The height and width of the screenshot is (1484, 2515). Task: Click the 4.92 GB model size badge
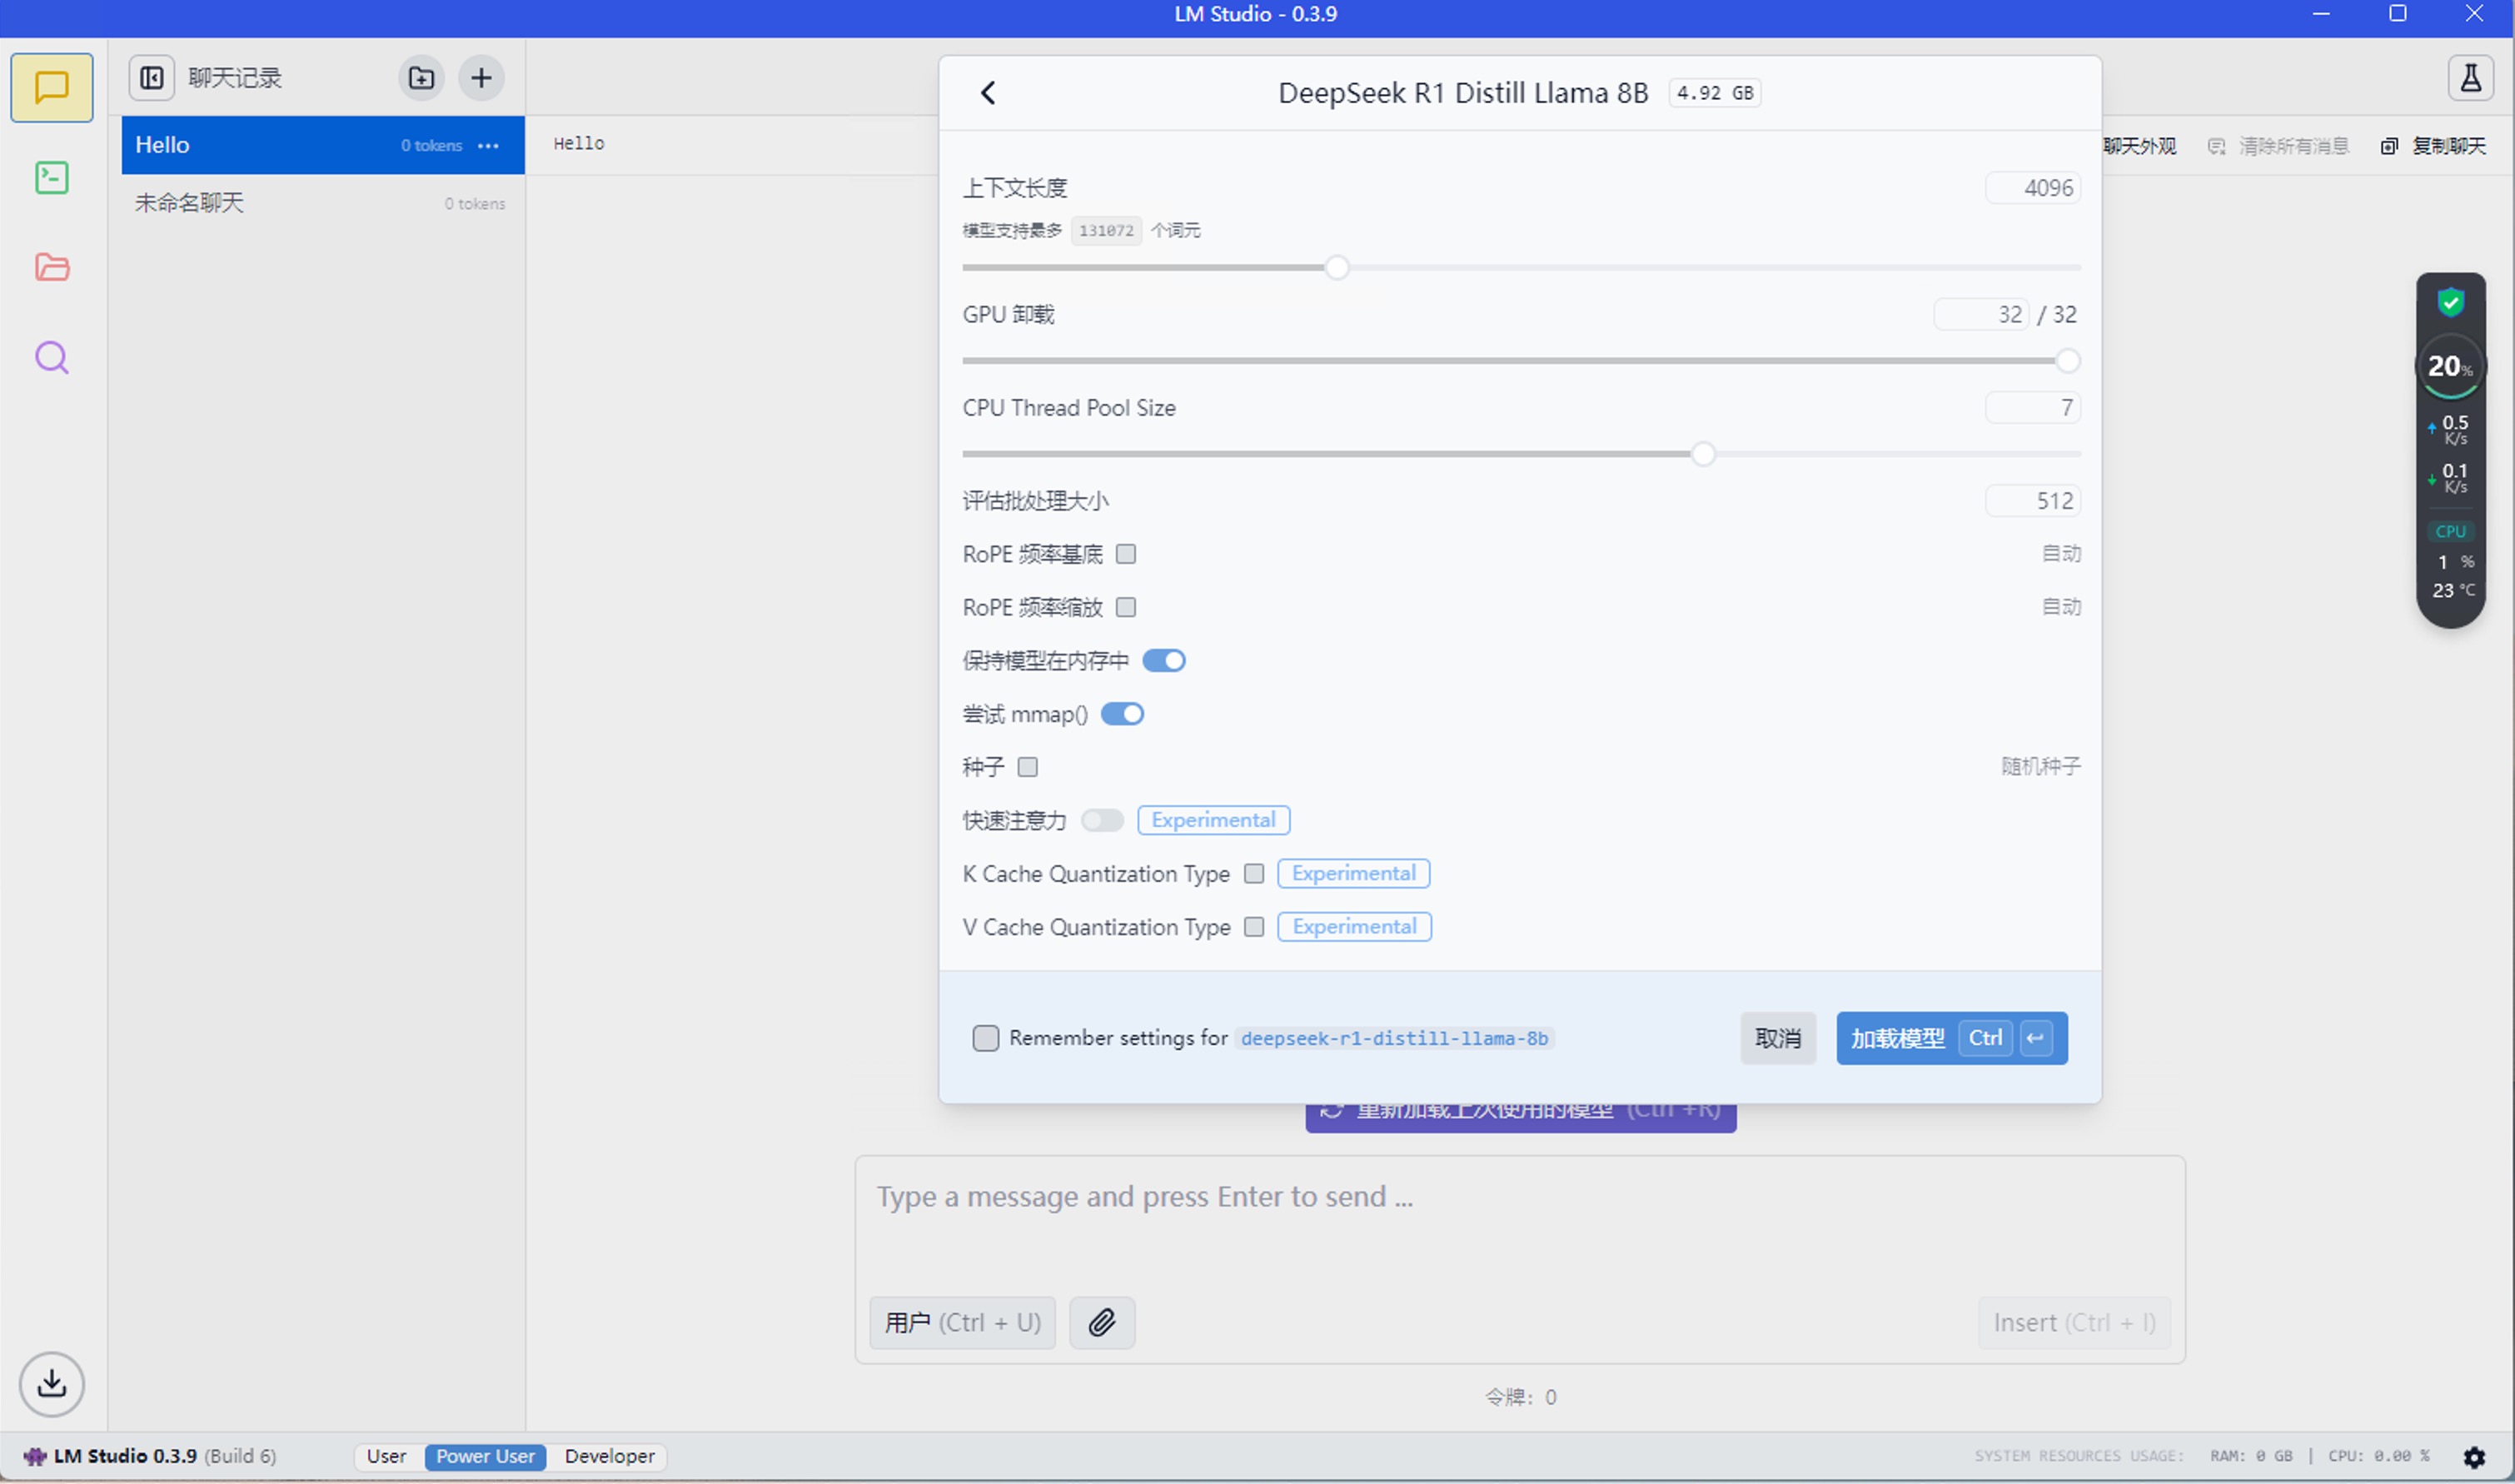1714,93
